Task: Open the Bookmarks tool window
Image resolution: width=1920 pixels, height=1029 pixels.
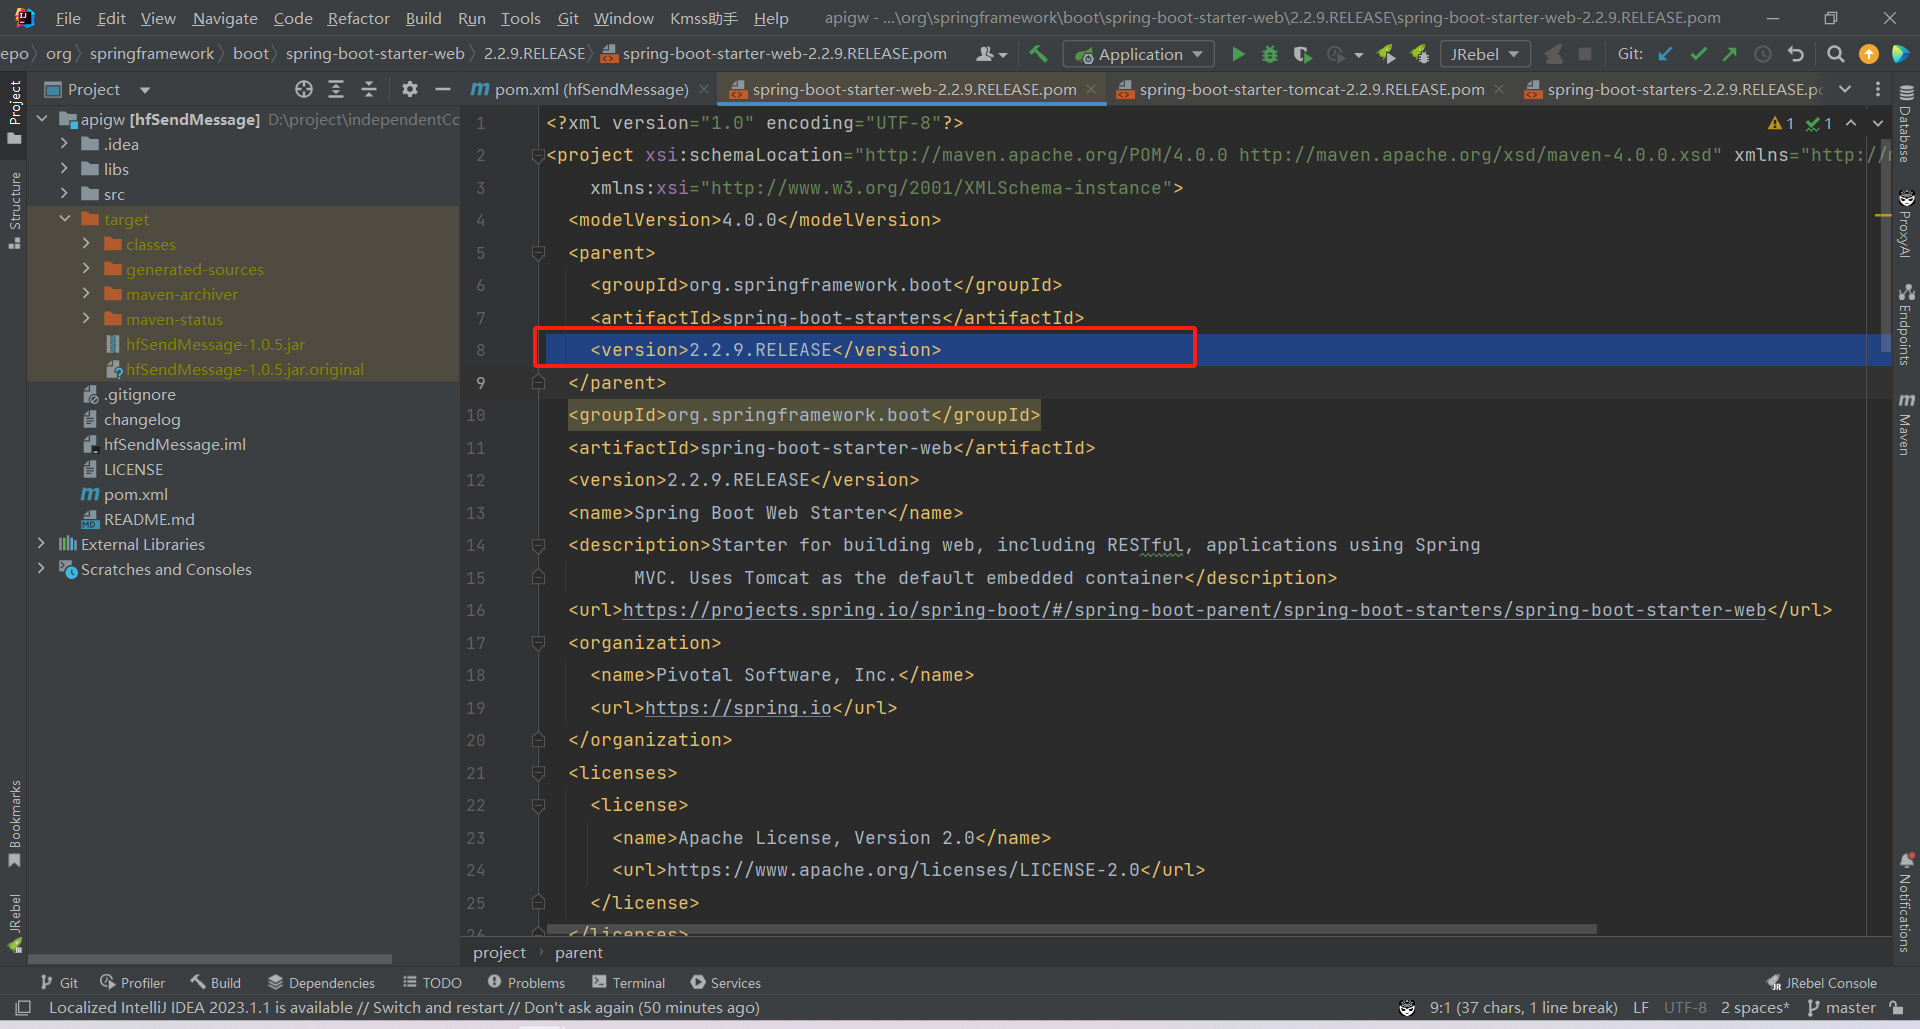Action: tap(14, 824)
